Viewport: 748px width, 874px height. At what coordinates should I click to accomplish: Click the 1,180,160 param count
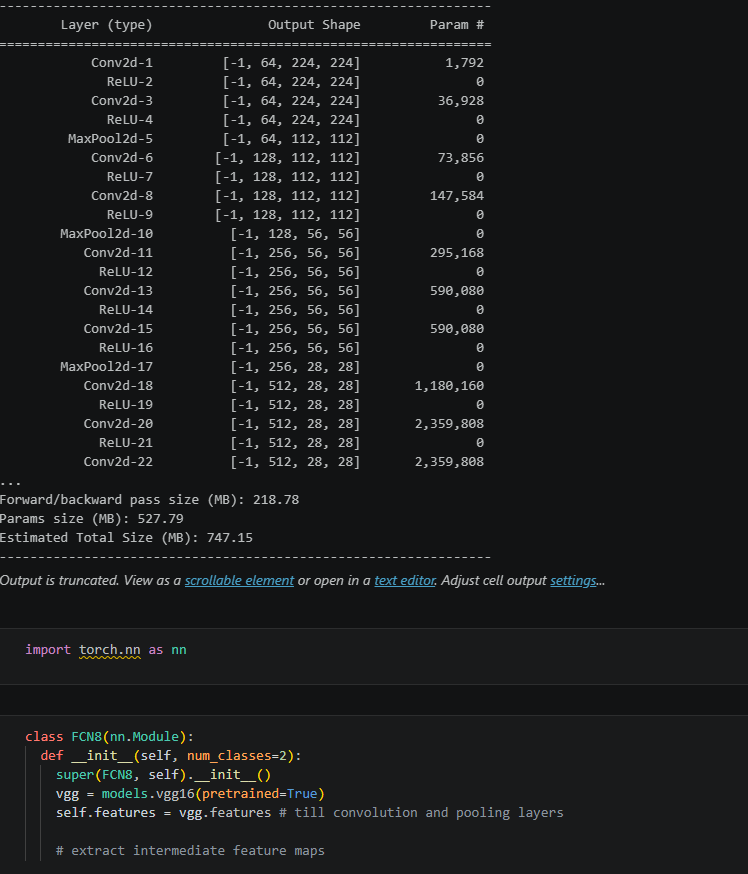point(449,385)
